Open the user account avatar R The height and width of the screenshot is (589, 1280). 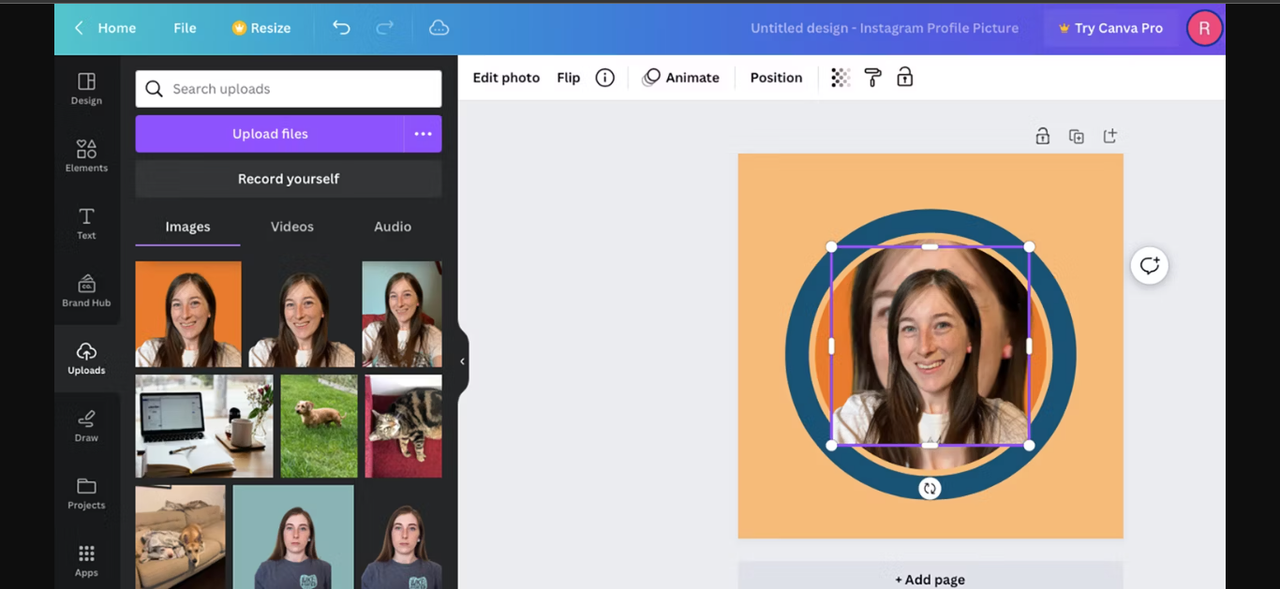pyautogui.click(x=1204, y=28)
